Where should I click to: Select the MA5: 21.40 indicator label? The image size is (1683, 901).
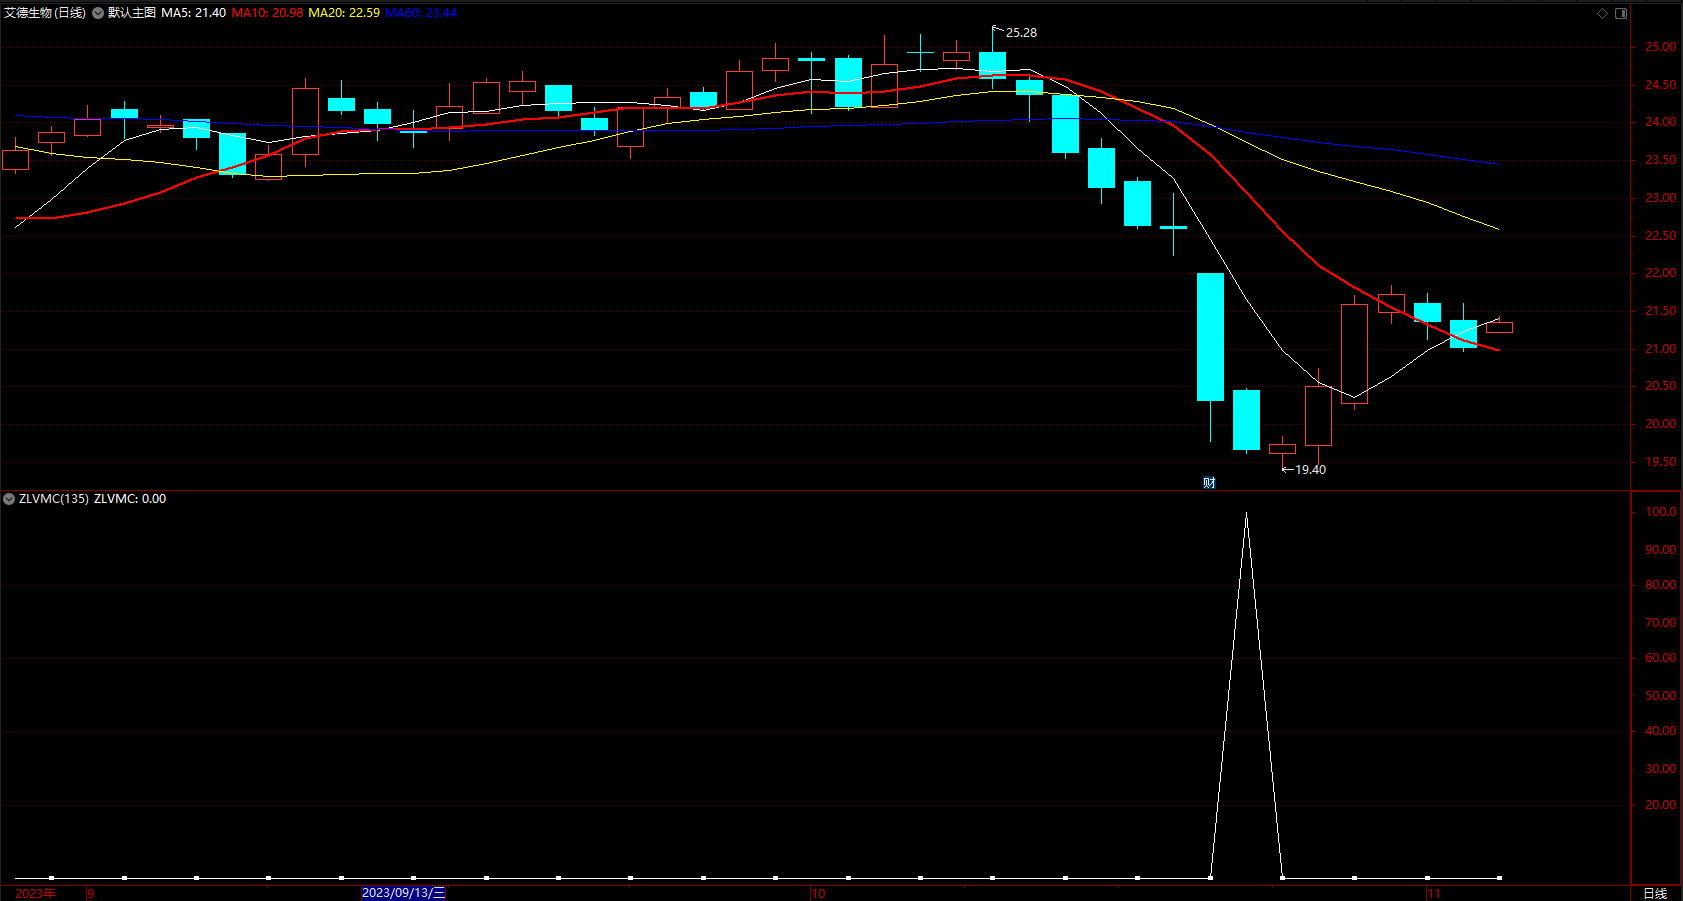[193, 13]
